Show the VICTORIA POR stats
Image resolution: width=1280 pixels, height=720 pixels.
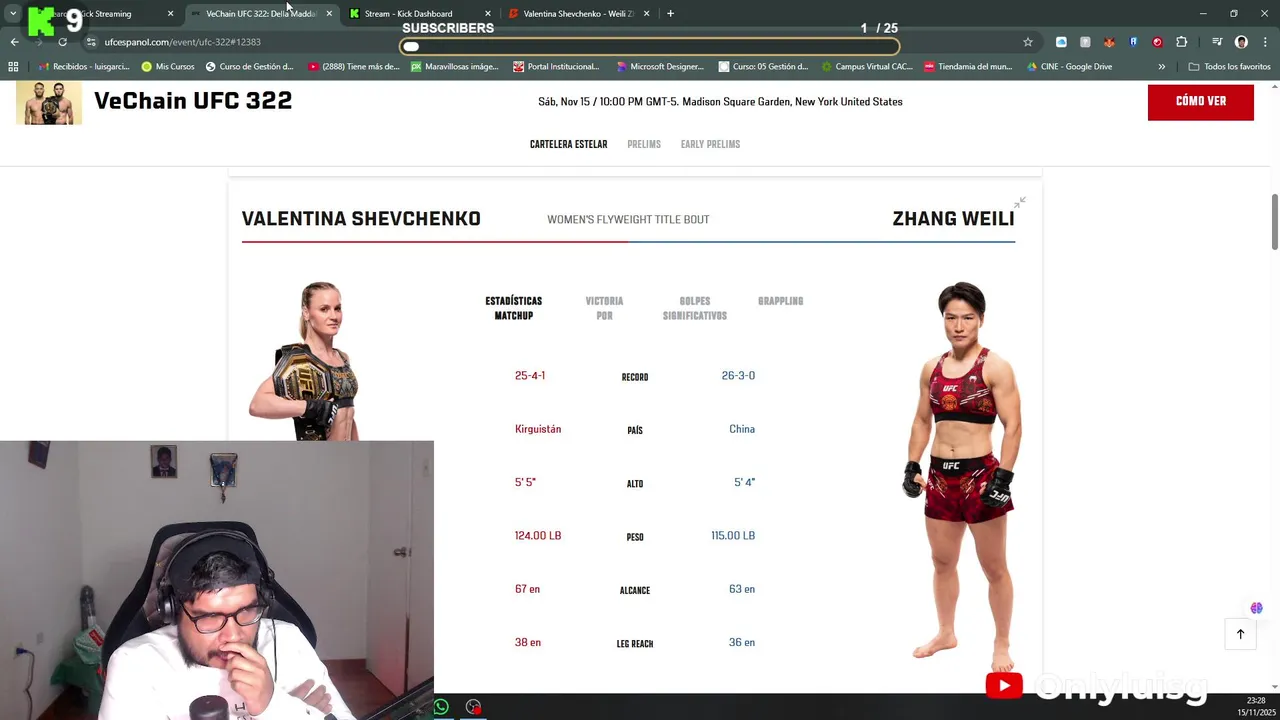(x=604, y=308)
